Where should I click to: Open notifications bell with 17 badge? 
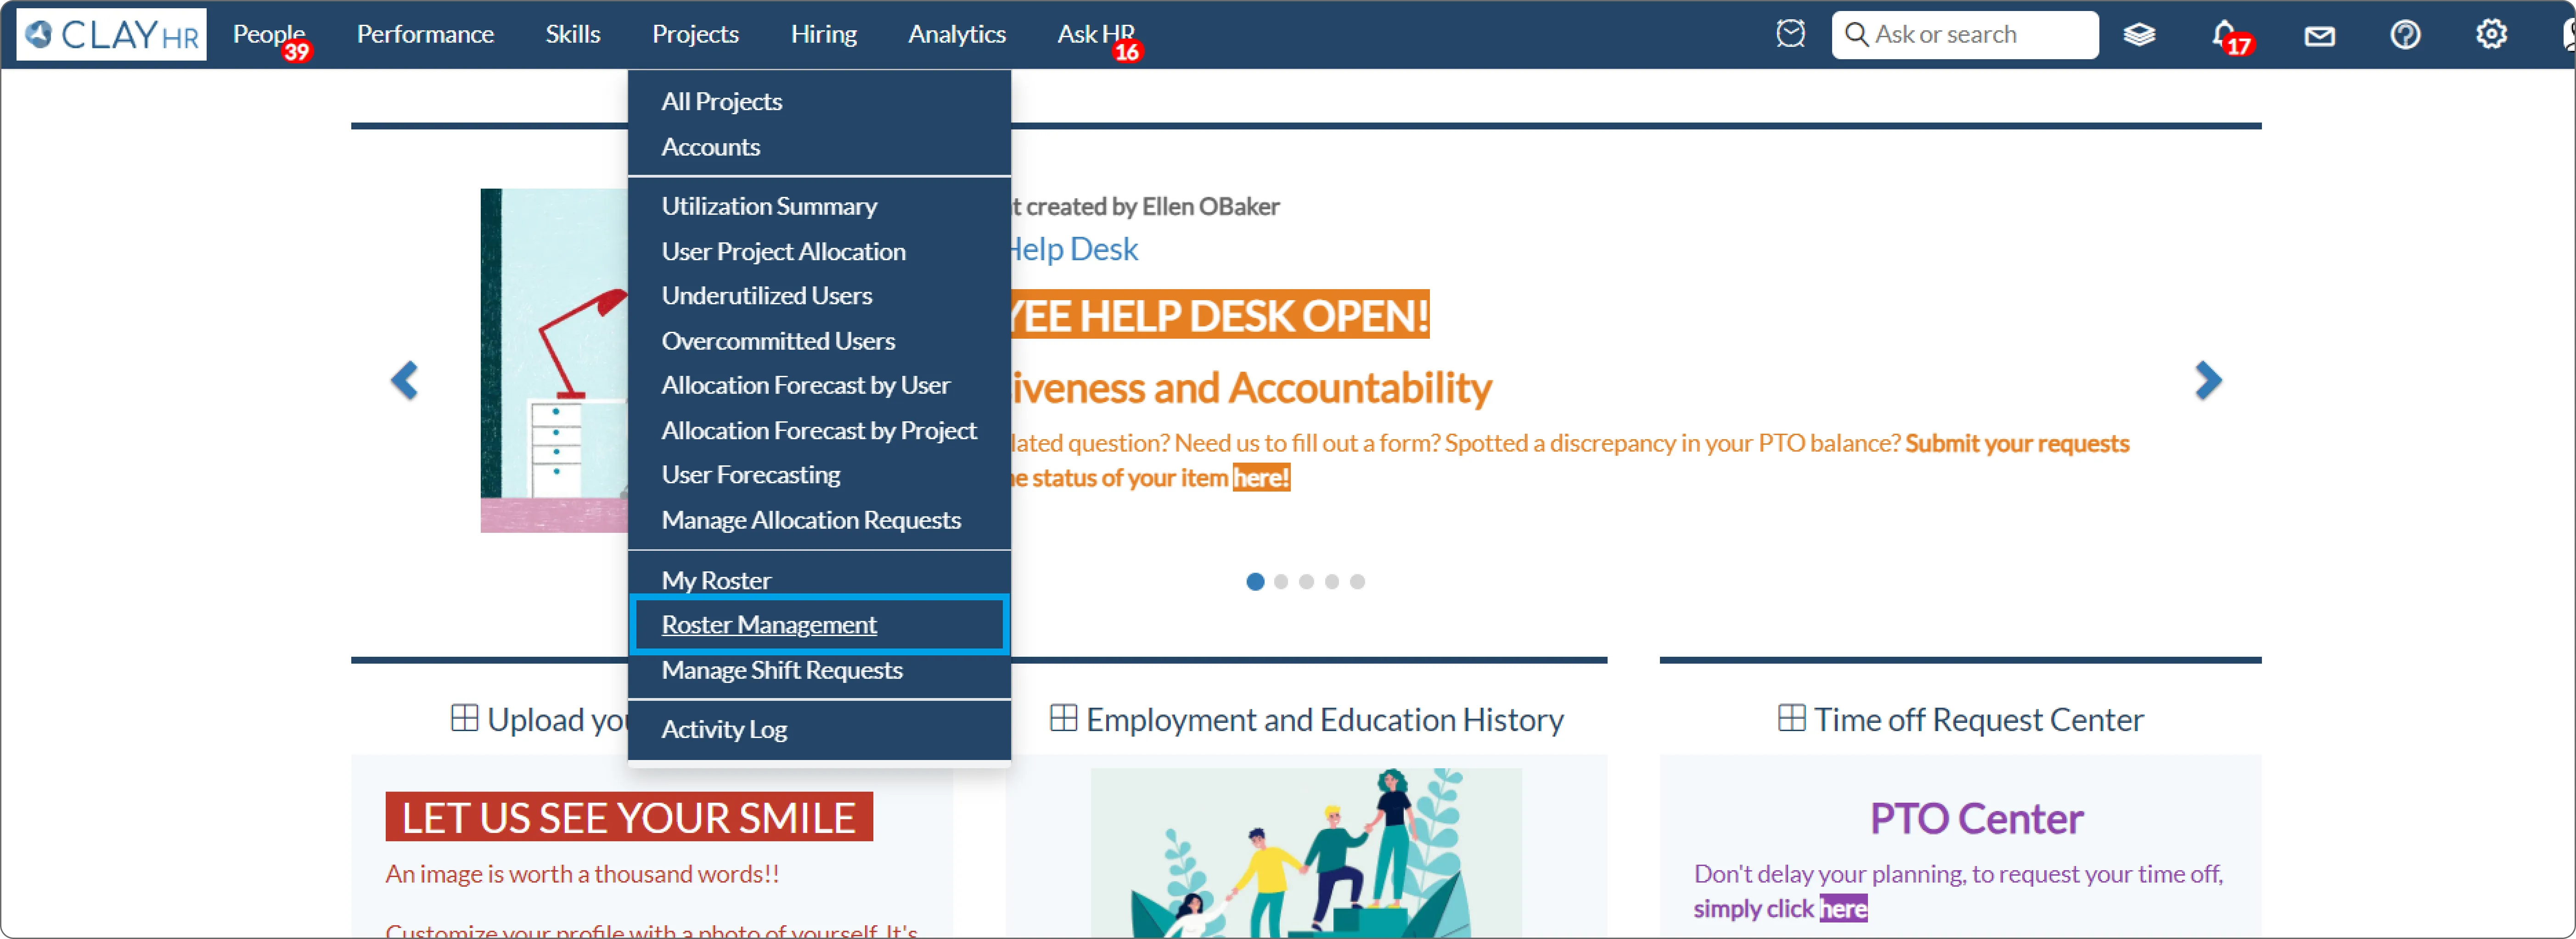(x=2224, y=35)
